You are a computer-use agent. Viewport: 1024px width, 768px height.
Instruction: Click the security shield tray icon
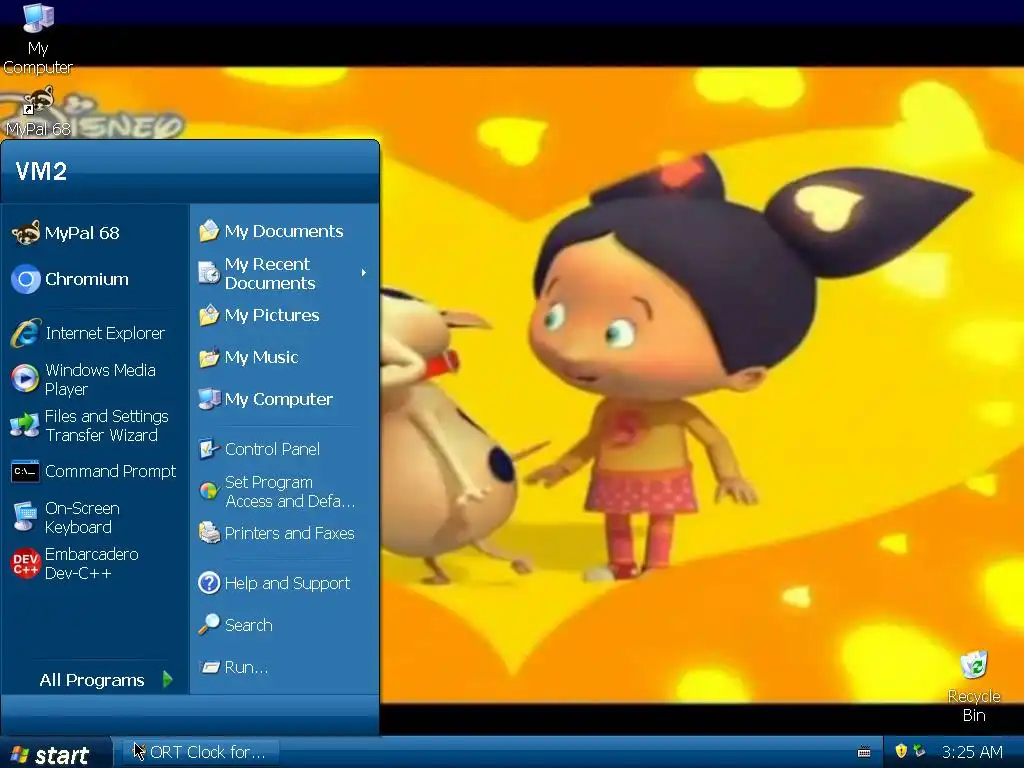pos(901,751)
